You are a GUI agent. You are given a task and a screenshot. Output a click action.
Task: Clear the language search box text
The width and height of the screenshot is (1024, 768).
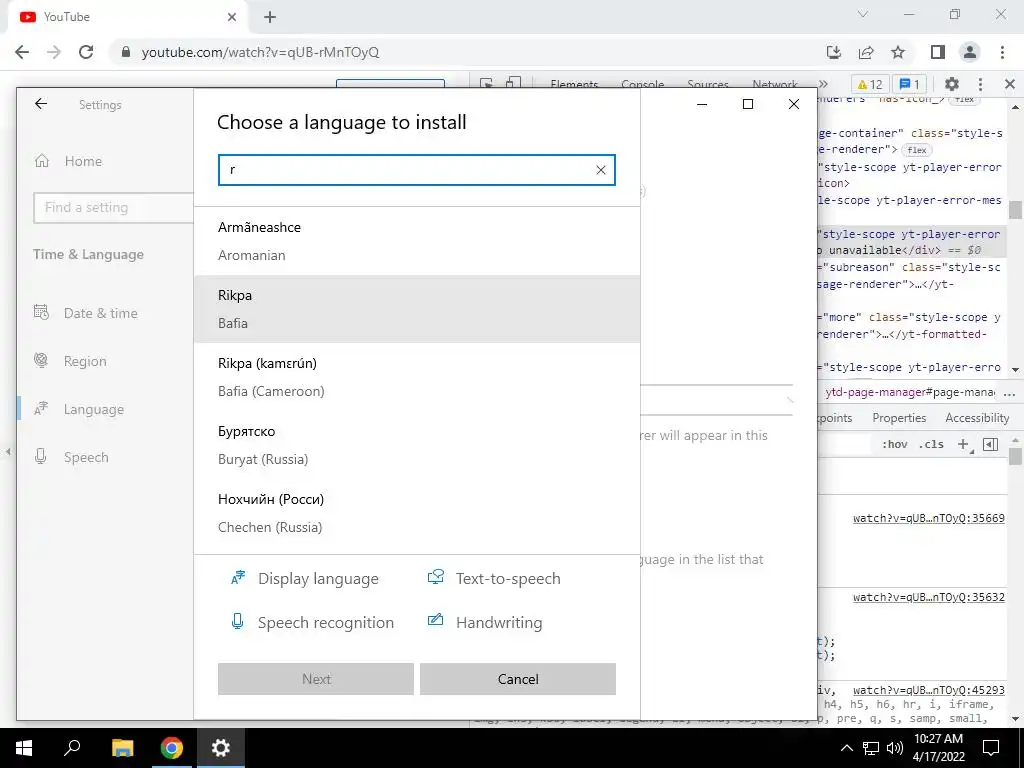click(x=600, y=170)
